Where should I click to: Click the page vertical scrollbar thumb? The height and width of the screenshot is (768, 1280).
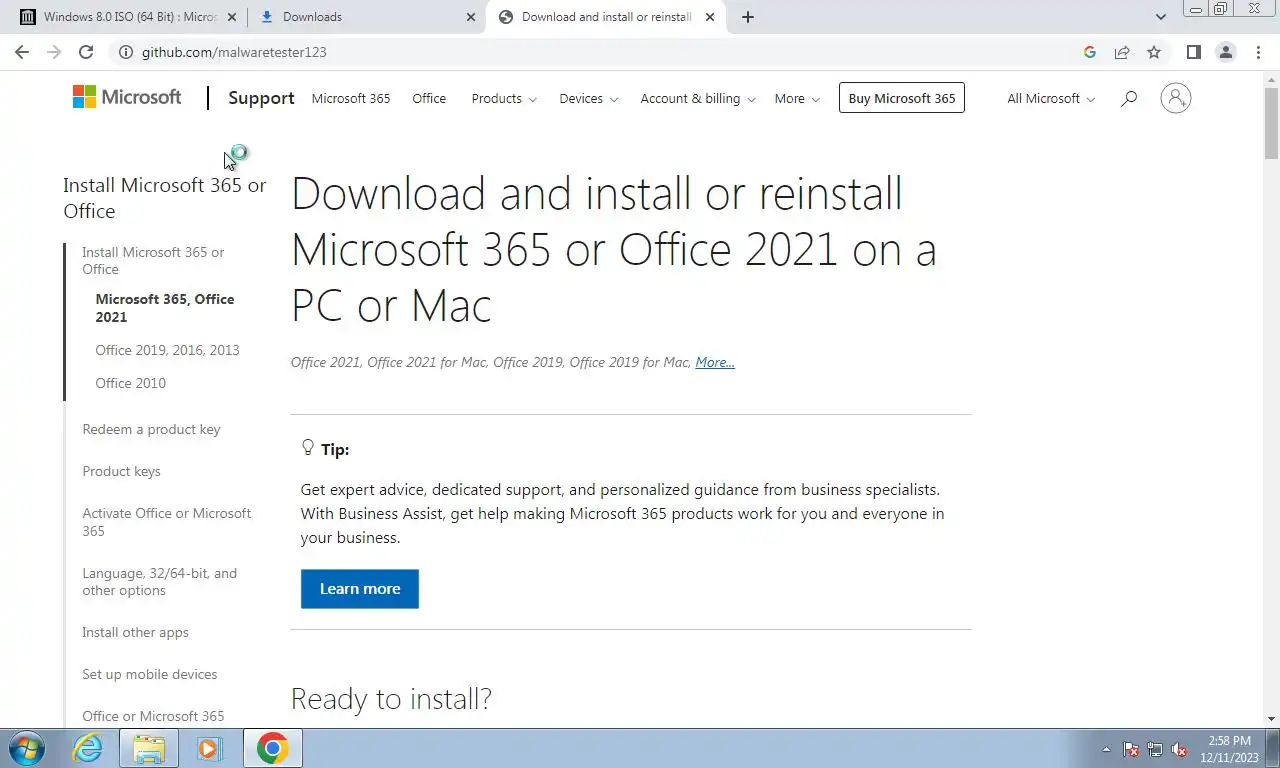1271,123
